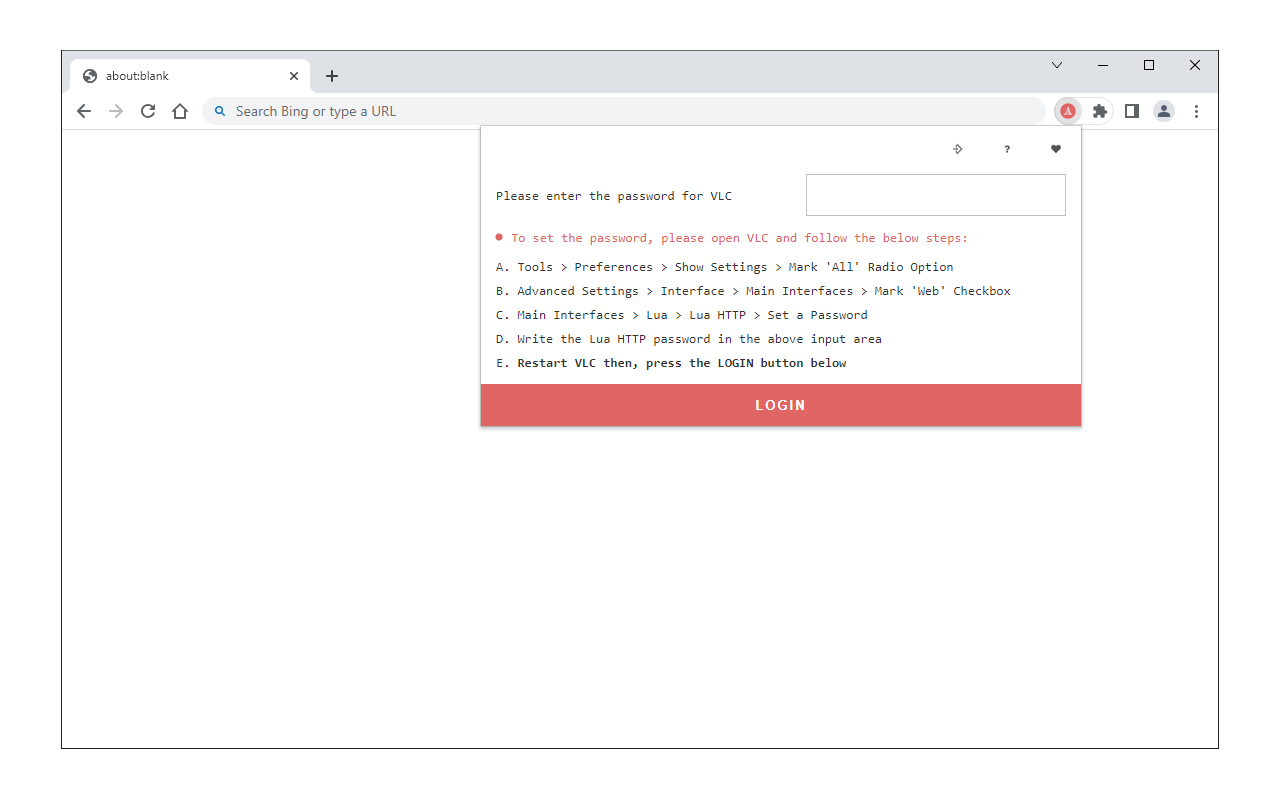Click step E 'Restart VLC then' line
Viewport: 1280px width, 800px height.
[x=671, y=363]
